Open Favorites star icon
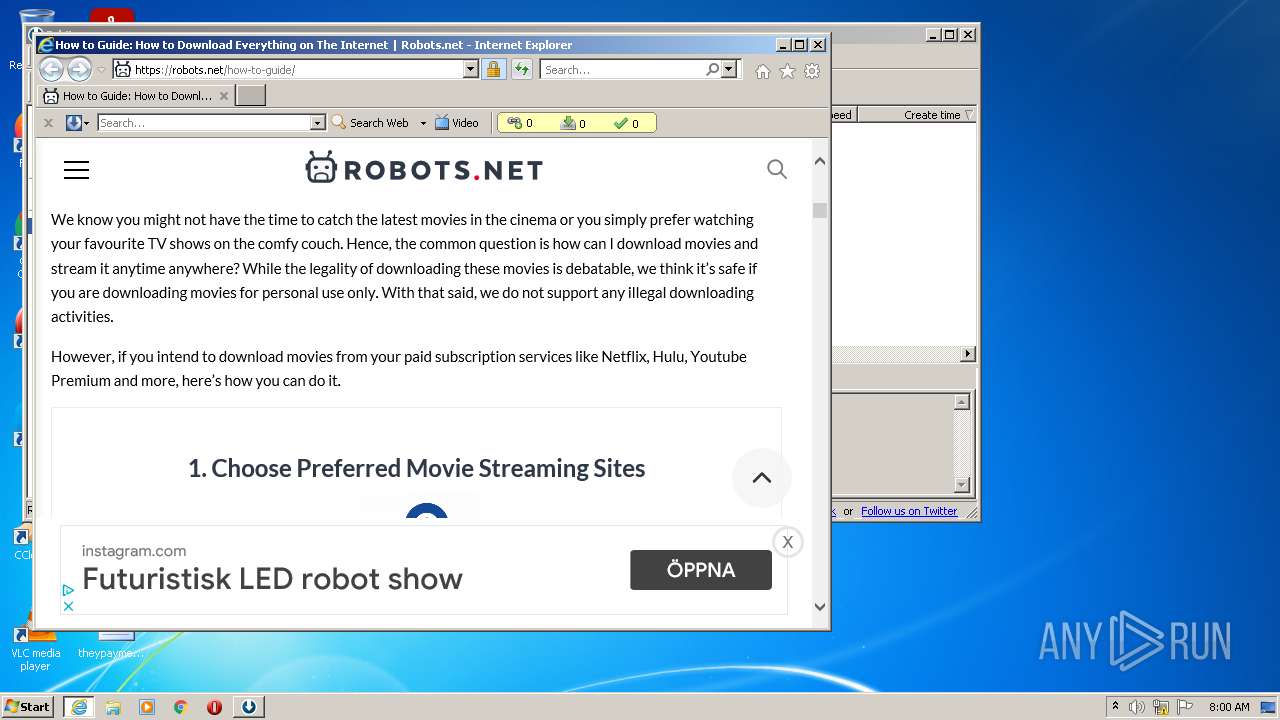1280x720 pixels. pyautogui.click(x=787, y=71)
